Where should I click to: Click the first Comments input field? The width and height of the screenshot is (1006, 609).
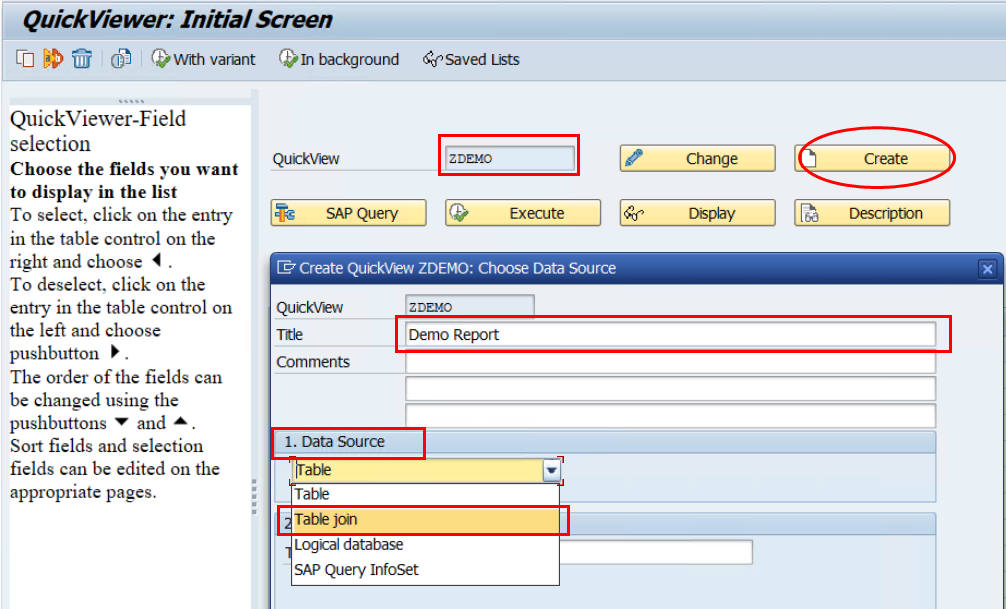(670, 362)
